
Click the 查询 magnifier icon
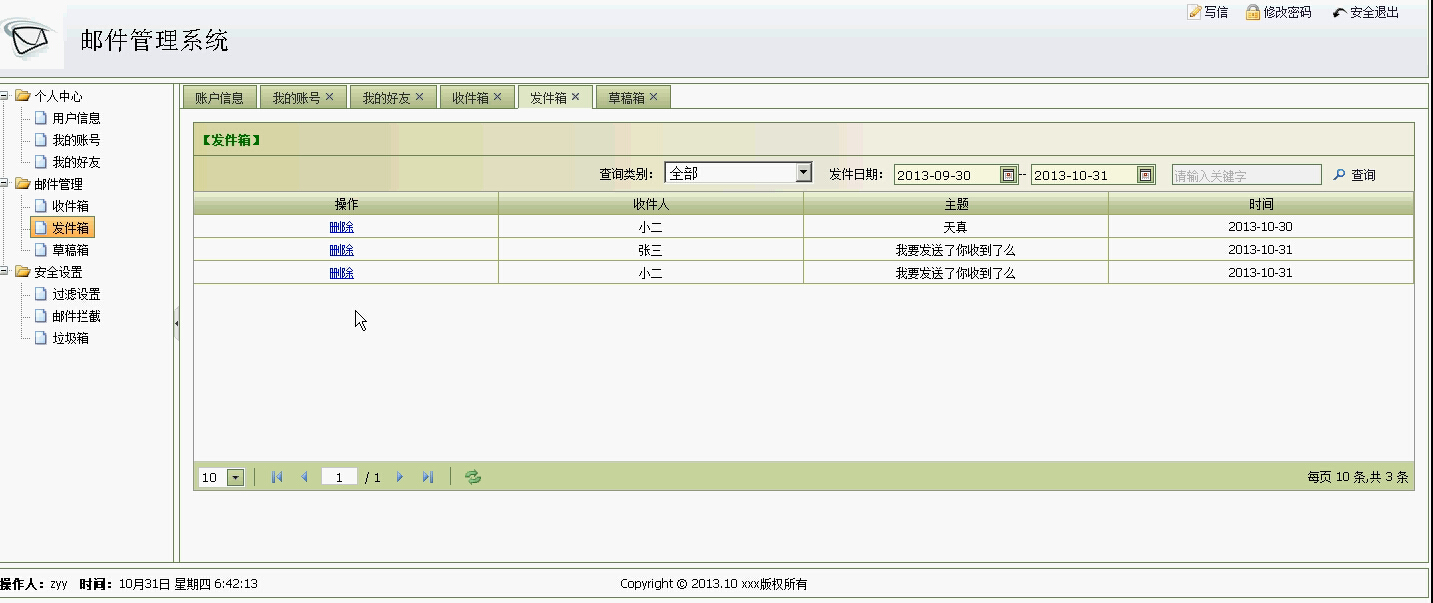tap(1340, 175)
